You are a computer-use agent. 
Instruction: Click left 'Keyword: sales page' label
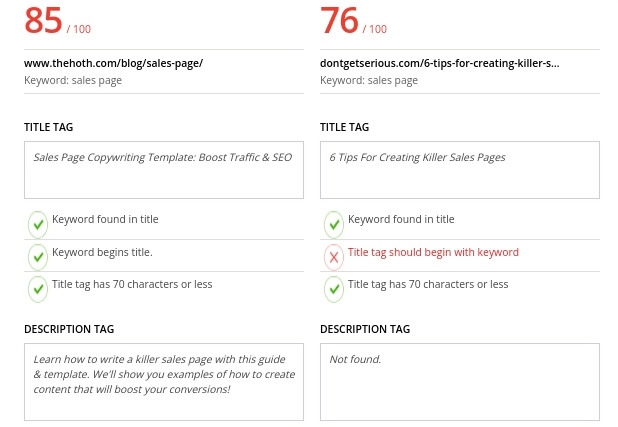tap(73, 80)
